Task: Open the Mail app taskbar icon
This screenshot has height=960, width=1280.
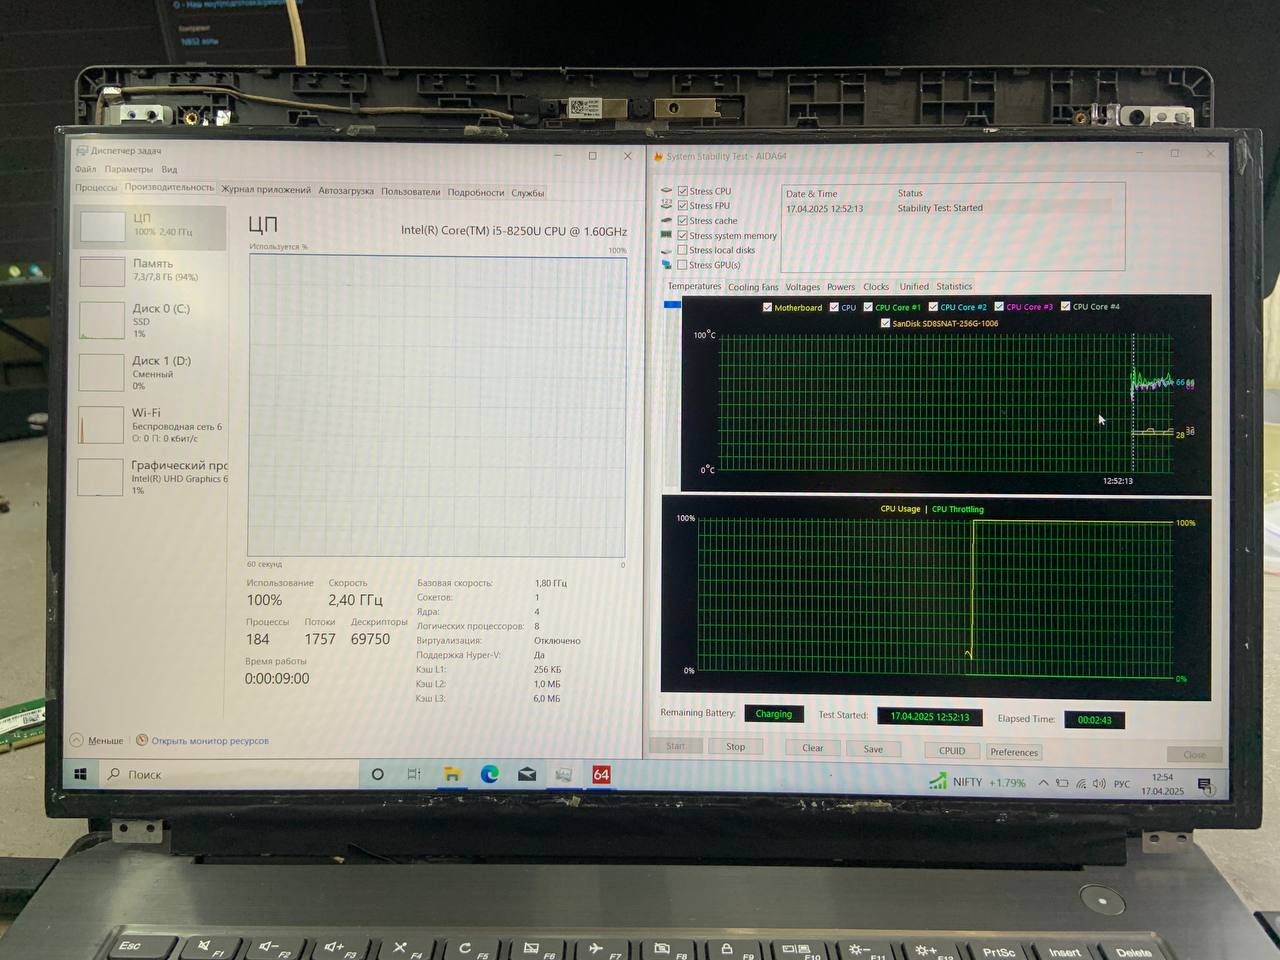Action: (527, 774)
